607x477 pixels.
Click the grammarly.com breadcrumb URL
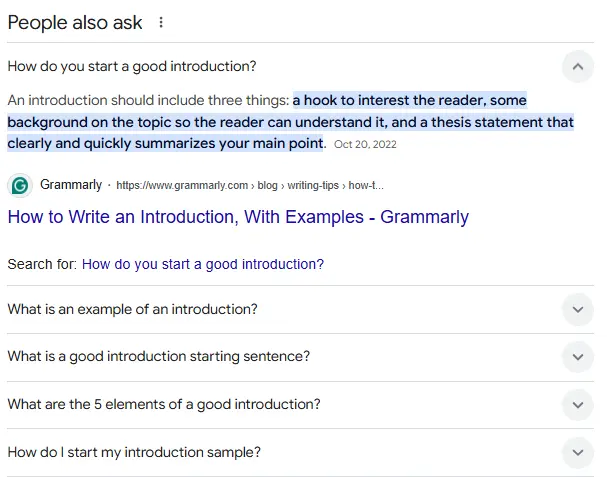(250, 186)
